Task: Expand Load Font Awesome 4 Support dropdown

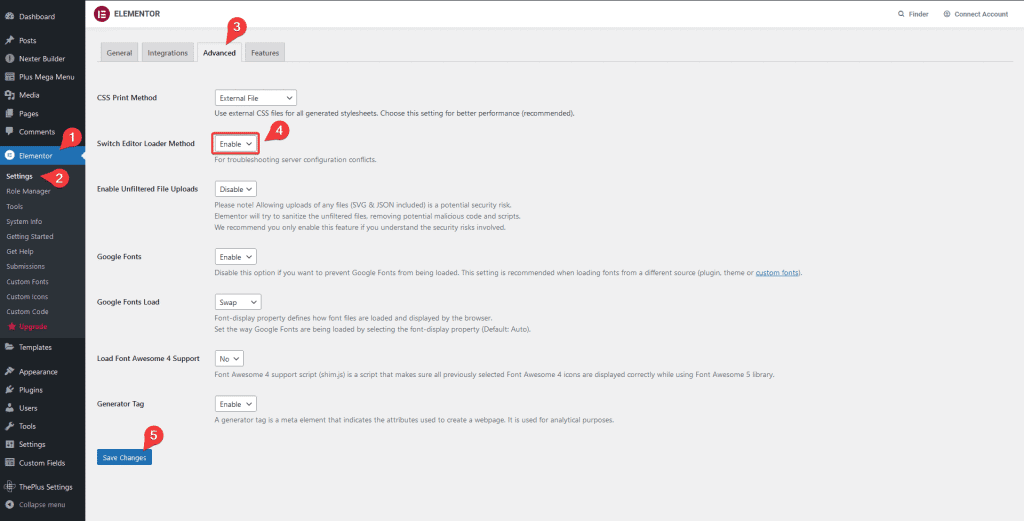Action: [x=229, y=357]
